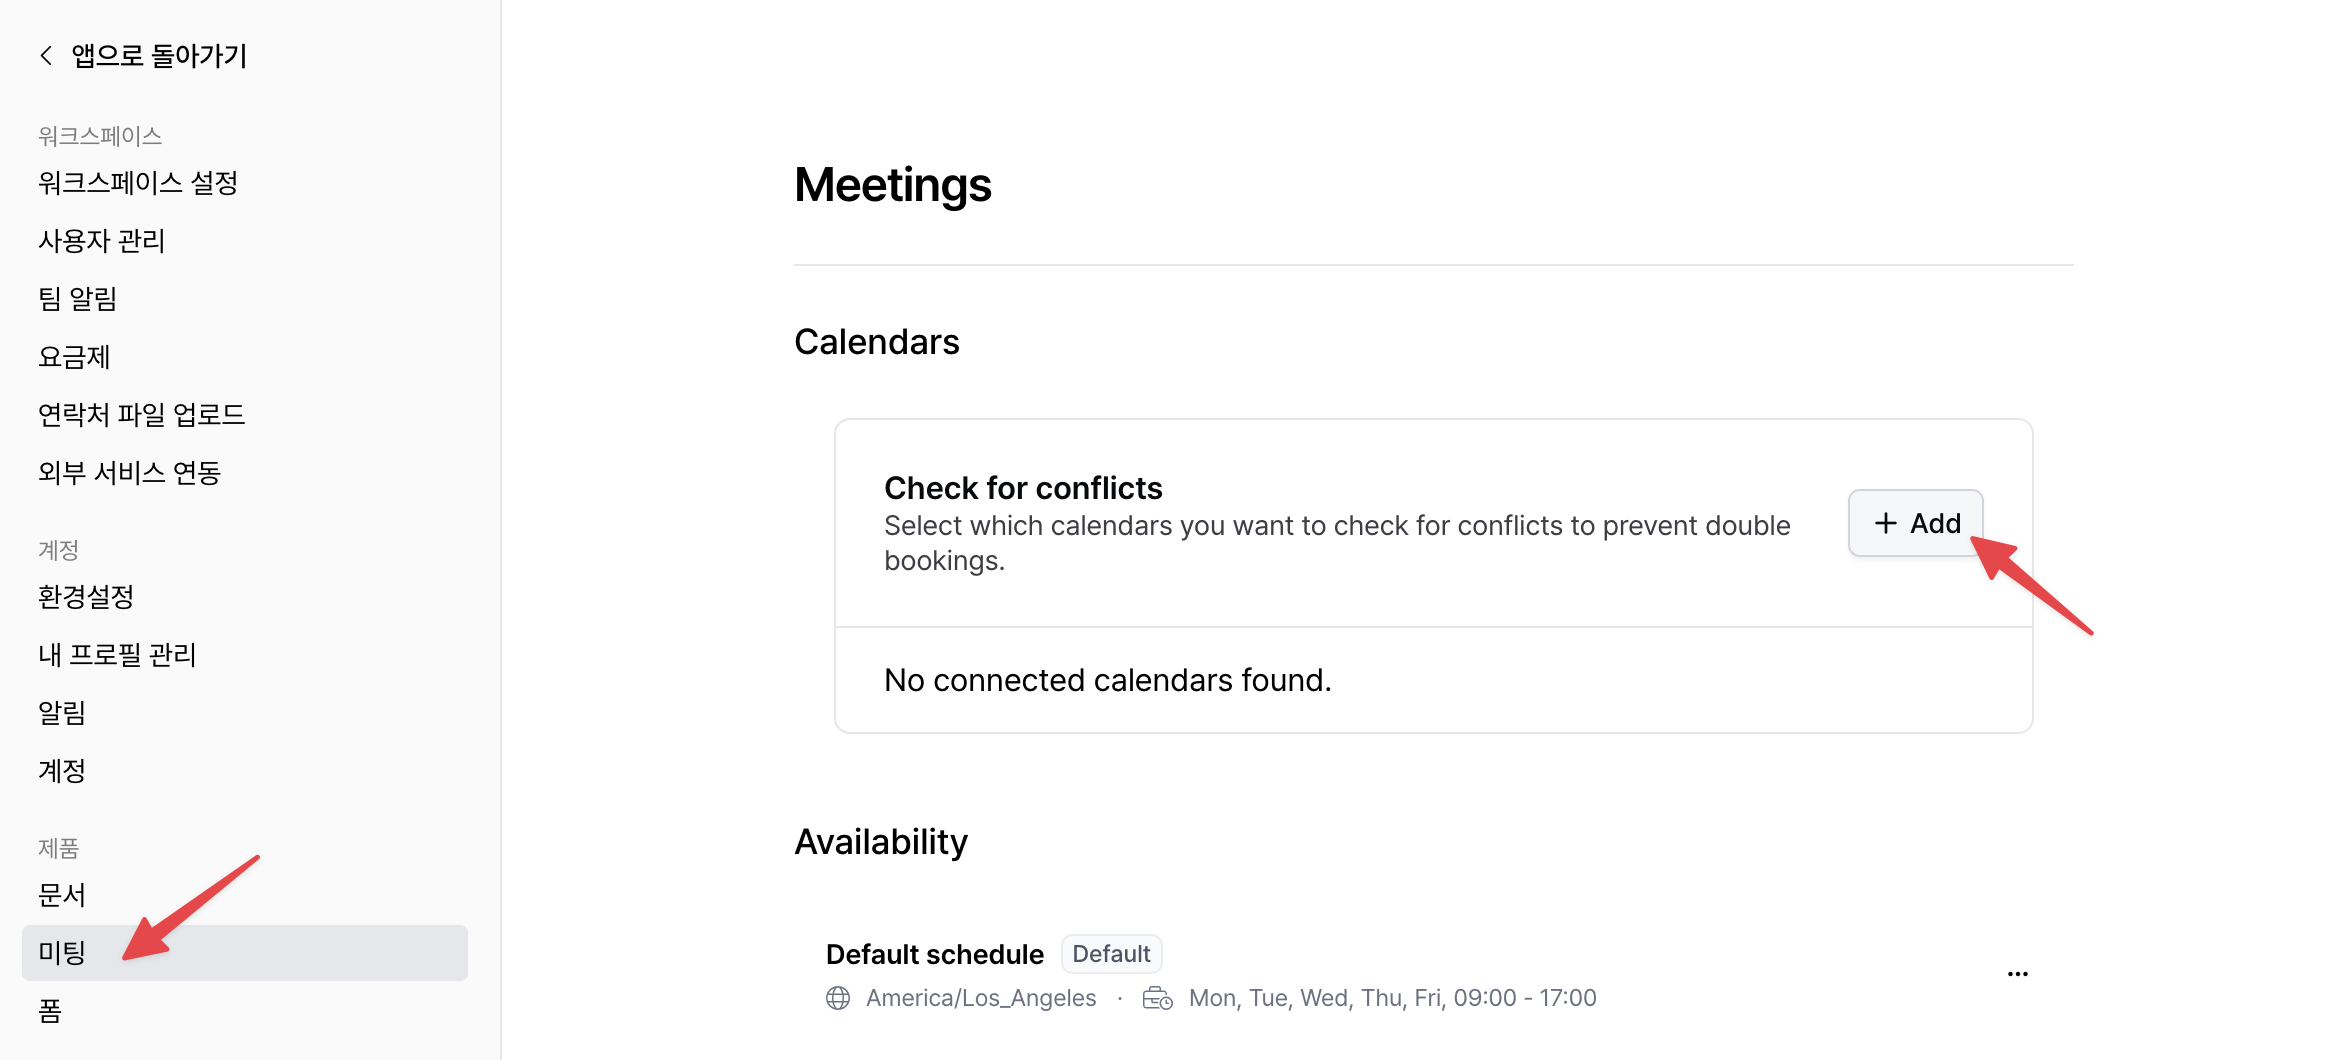The width and height of the screenshot is (2330, 1060).
Task: Click the Default badge on Default schedule
Action: [x=1111, y=953]
